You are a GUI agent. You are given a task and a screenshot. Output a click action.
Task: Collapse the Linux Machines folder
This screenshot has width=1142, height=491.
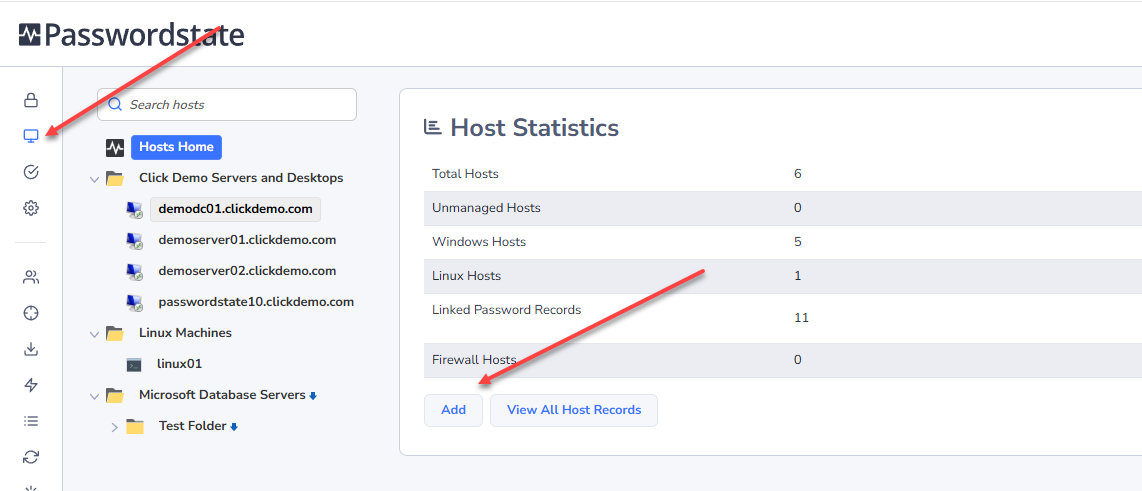coord(94,334)
